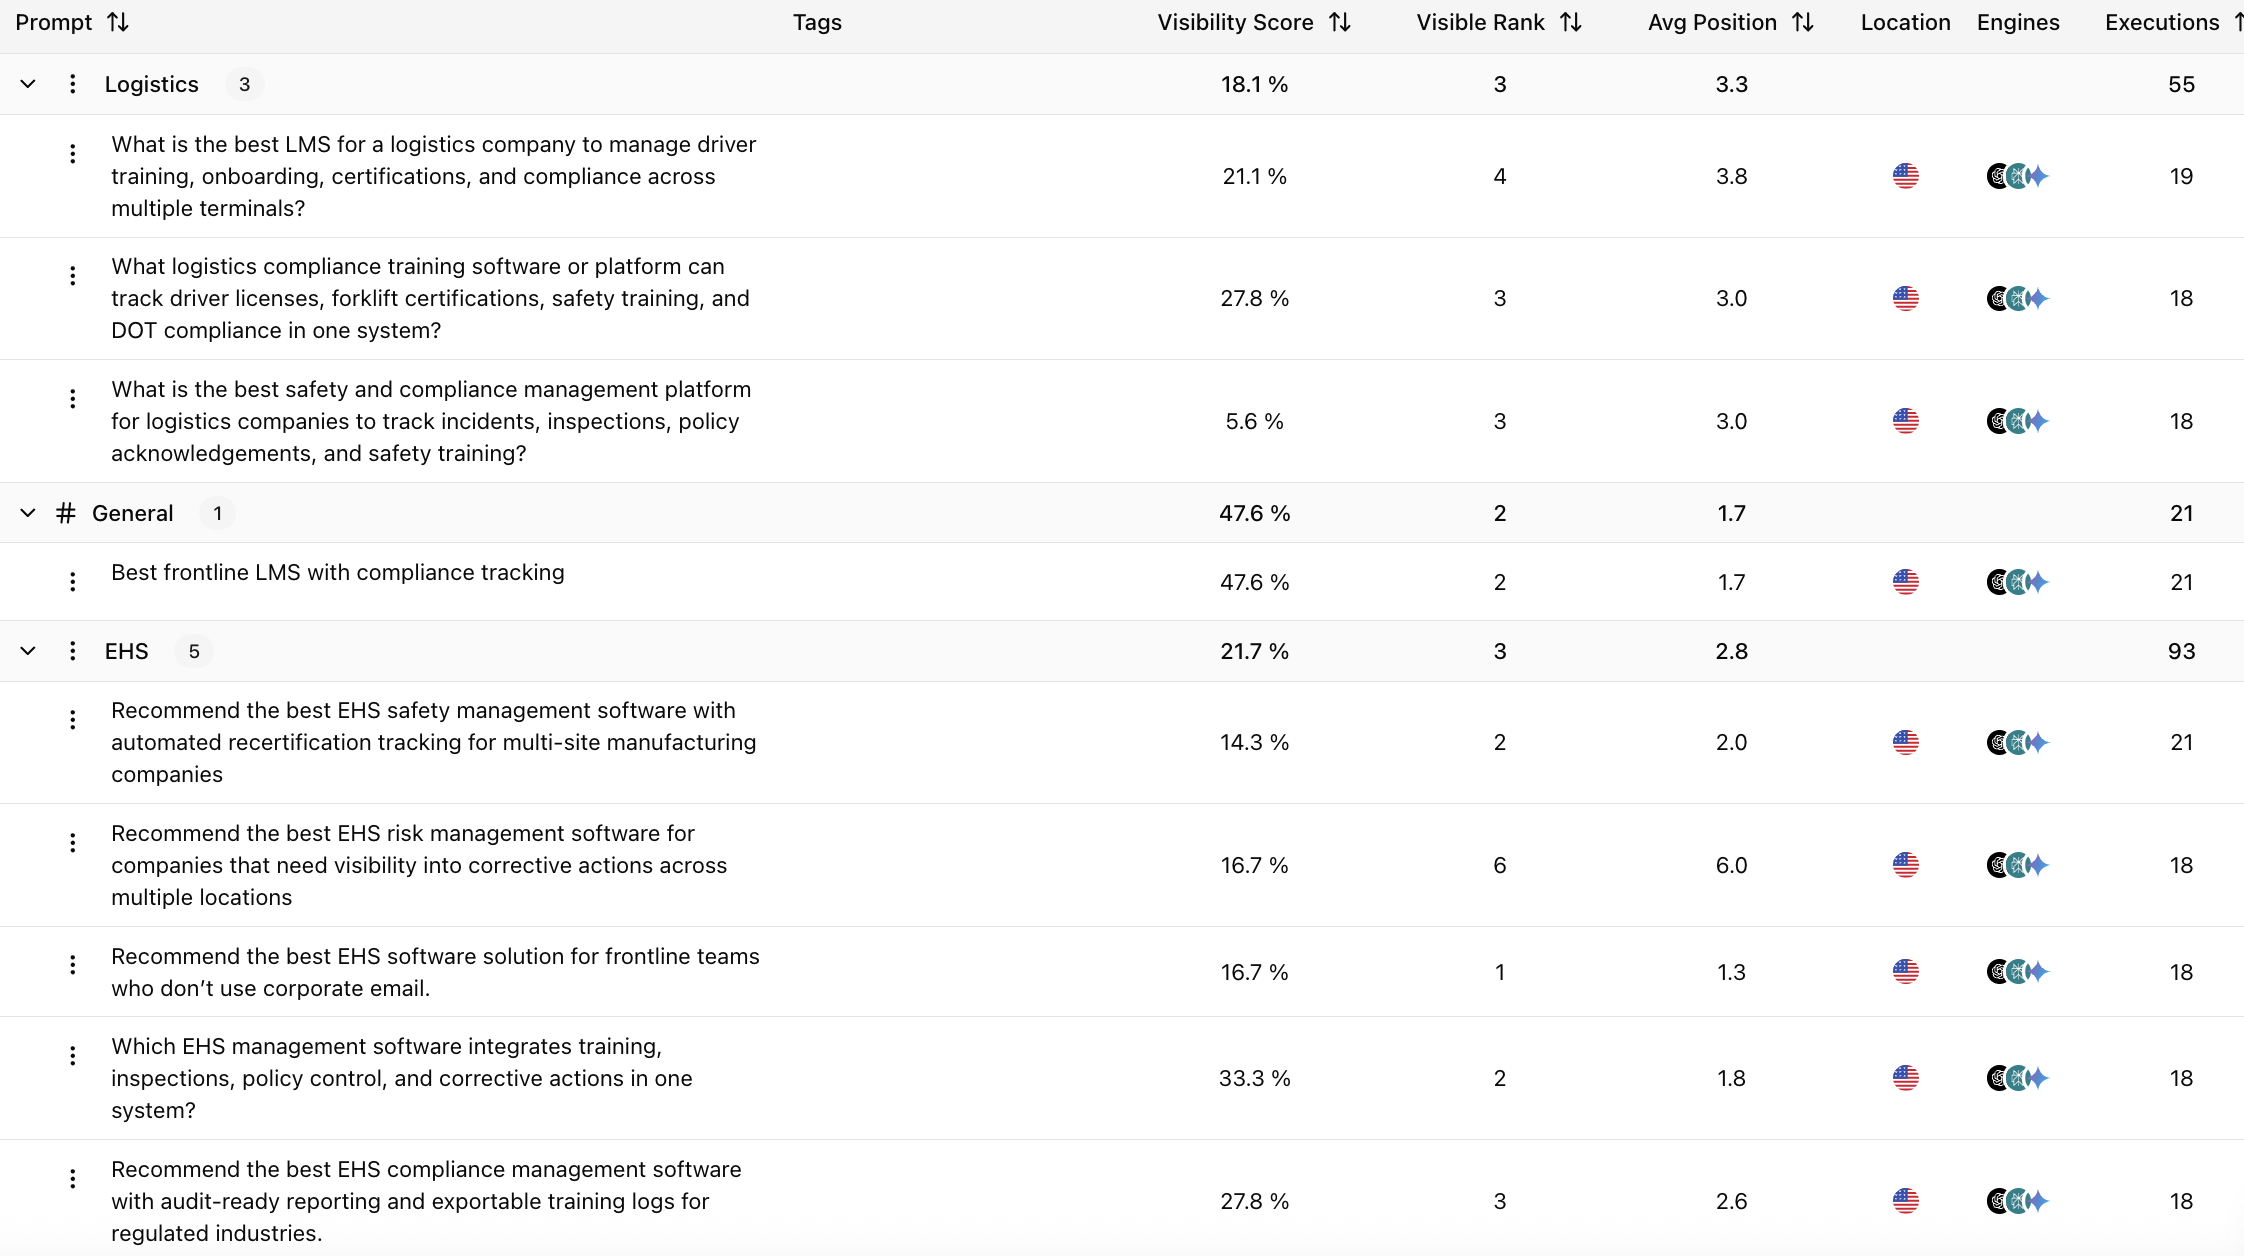
Task: Open row menu for best LMS logistics prompt
Action: [72, 153]
